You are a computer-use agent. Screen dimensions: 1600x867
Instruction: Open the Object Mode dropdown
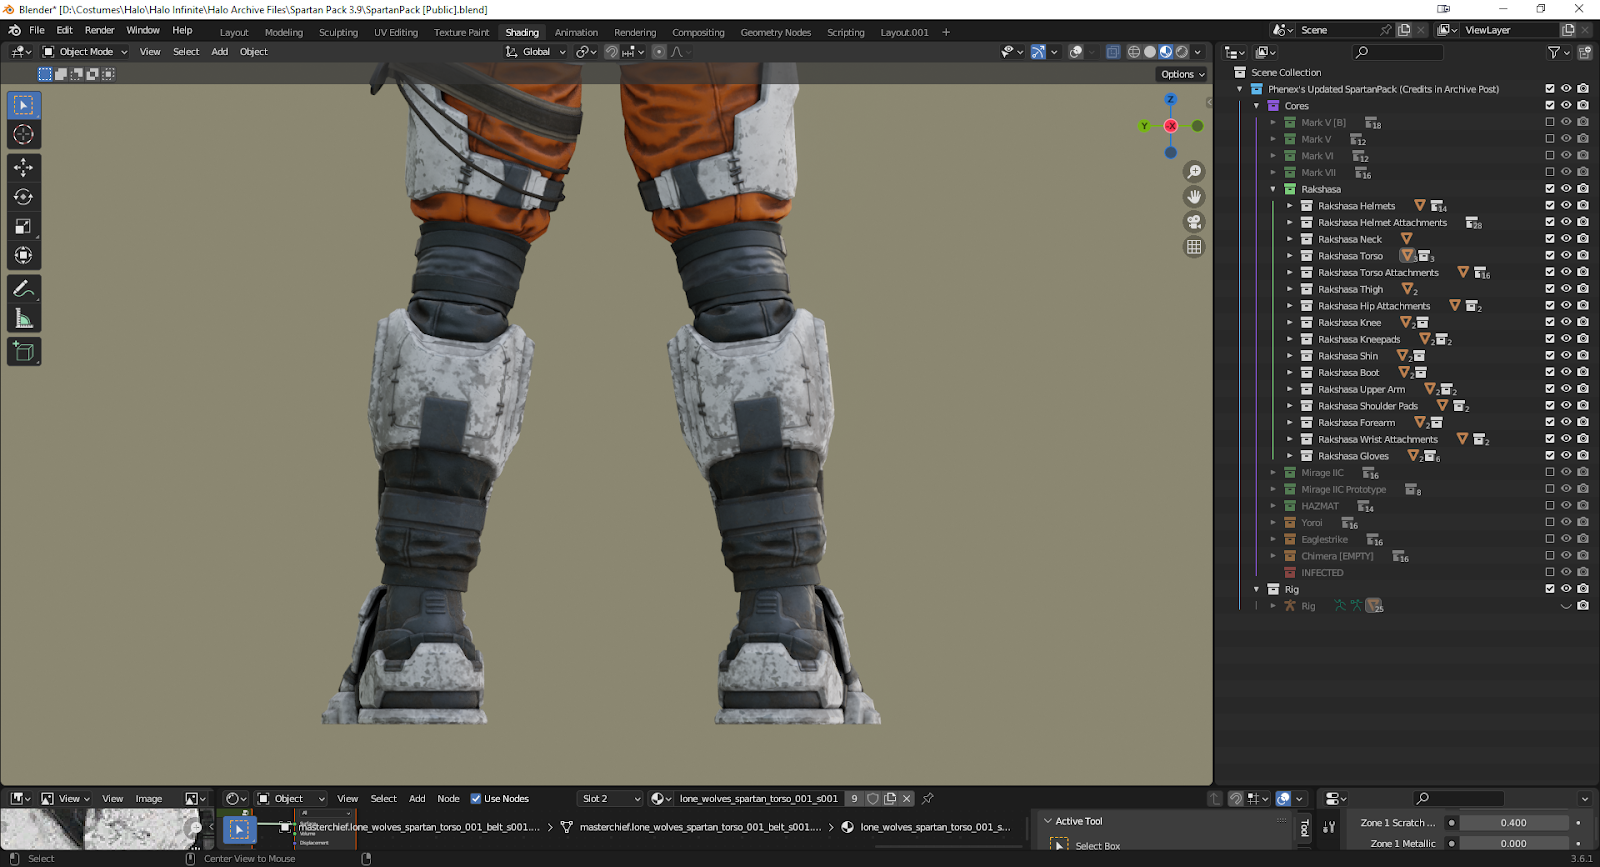tap(85, 52)
